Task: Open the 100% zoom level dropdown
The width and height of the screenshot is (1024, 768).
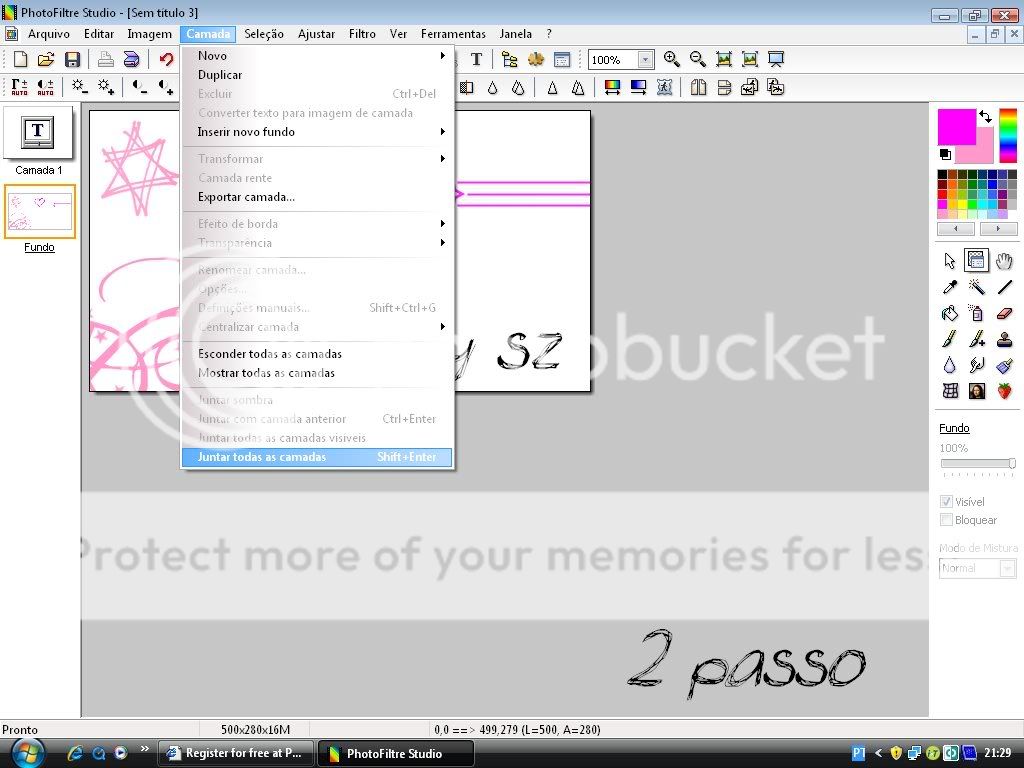Action: tap(645, 60)
